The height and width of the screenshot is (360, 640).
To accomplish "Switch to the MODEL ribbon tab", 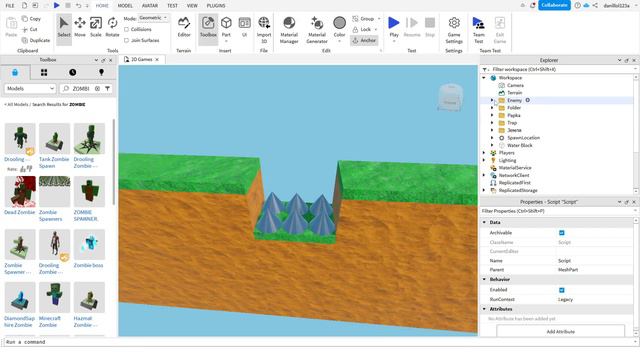I will 125,6.
